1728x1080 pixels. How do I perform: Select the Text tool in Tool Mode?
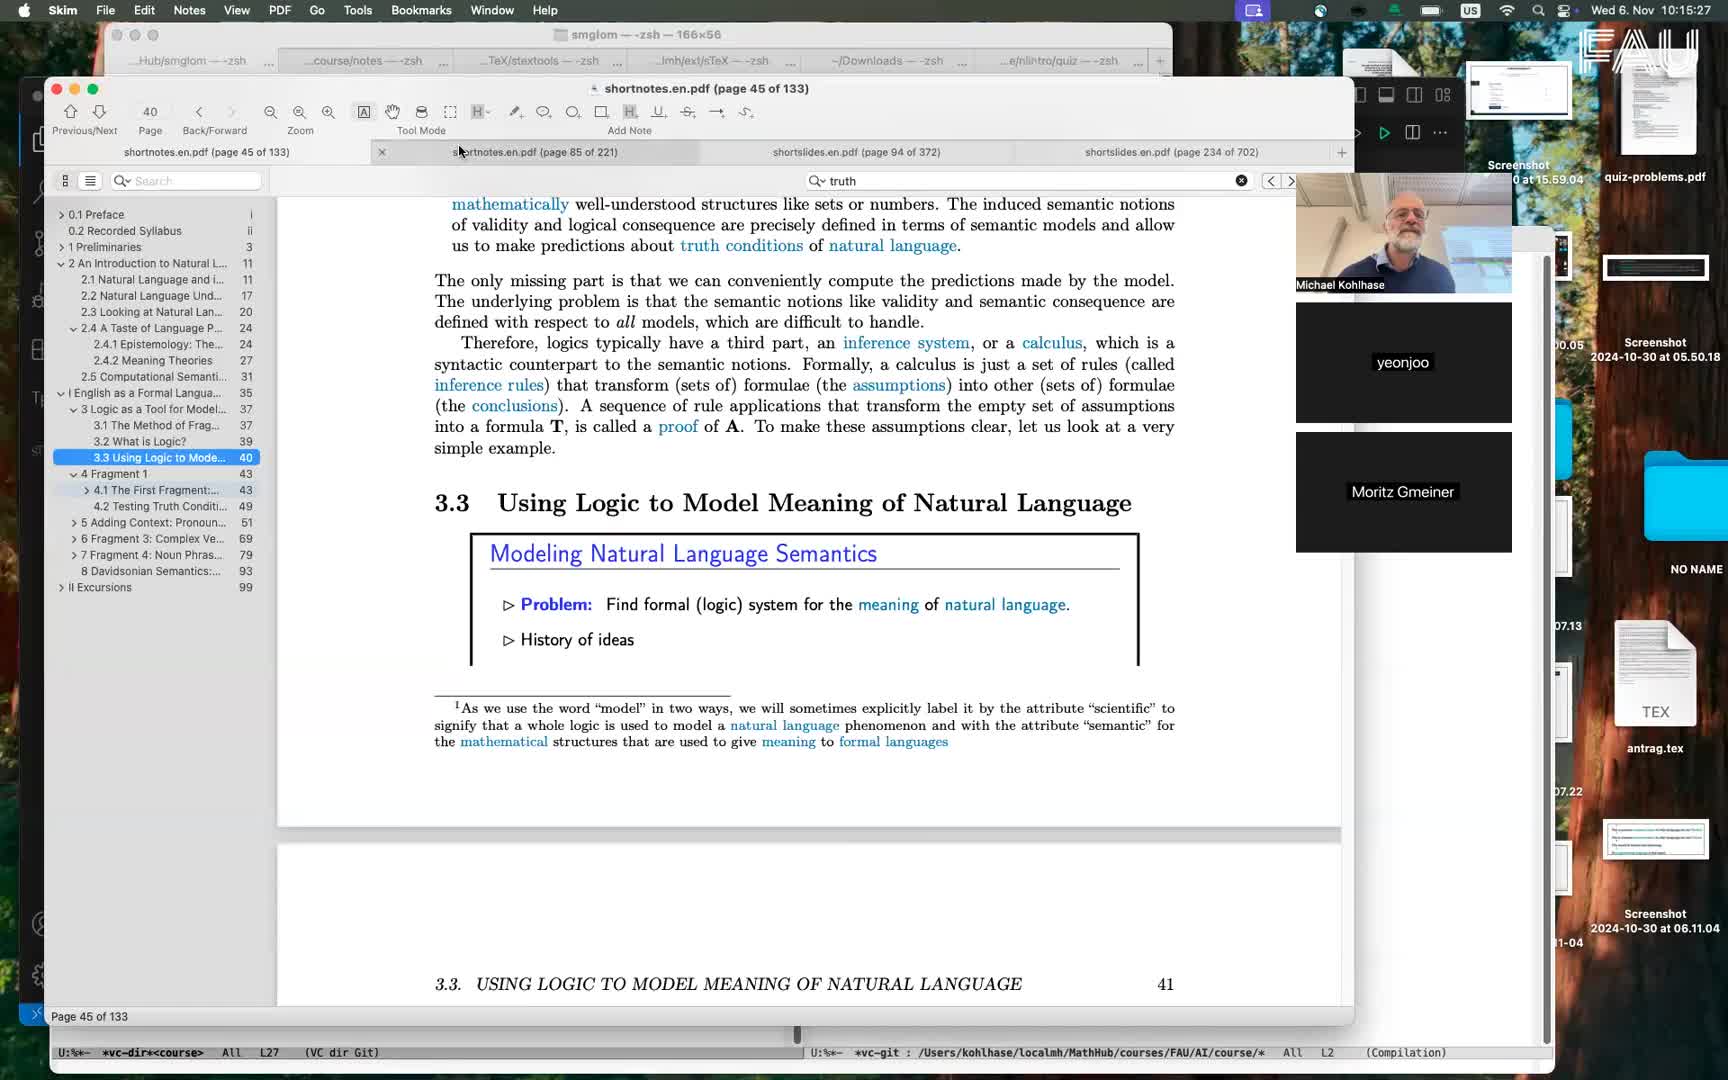tap(364, 112)
